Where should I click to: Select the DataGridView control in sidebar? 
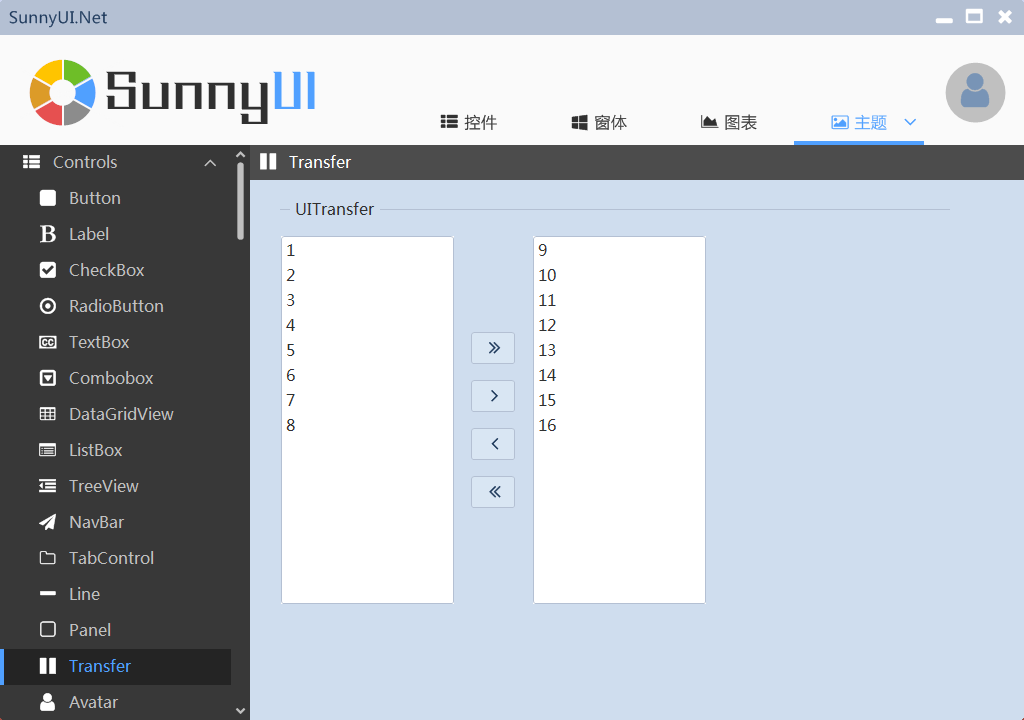pos(121,414)
